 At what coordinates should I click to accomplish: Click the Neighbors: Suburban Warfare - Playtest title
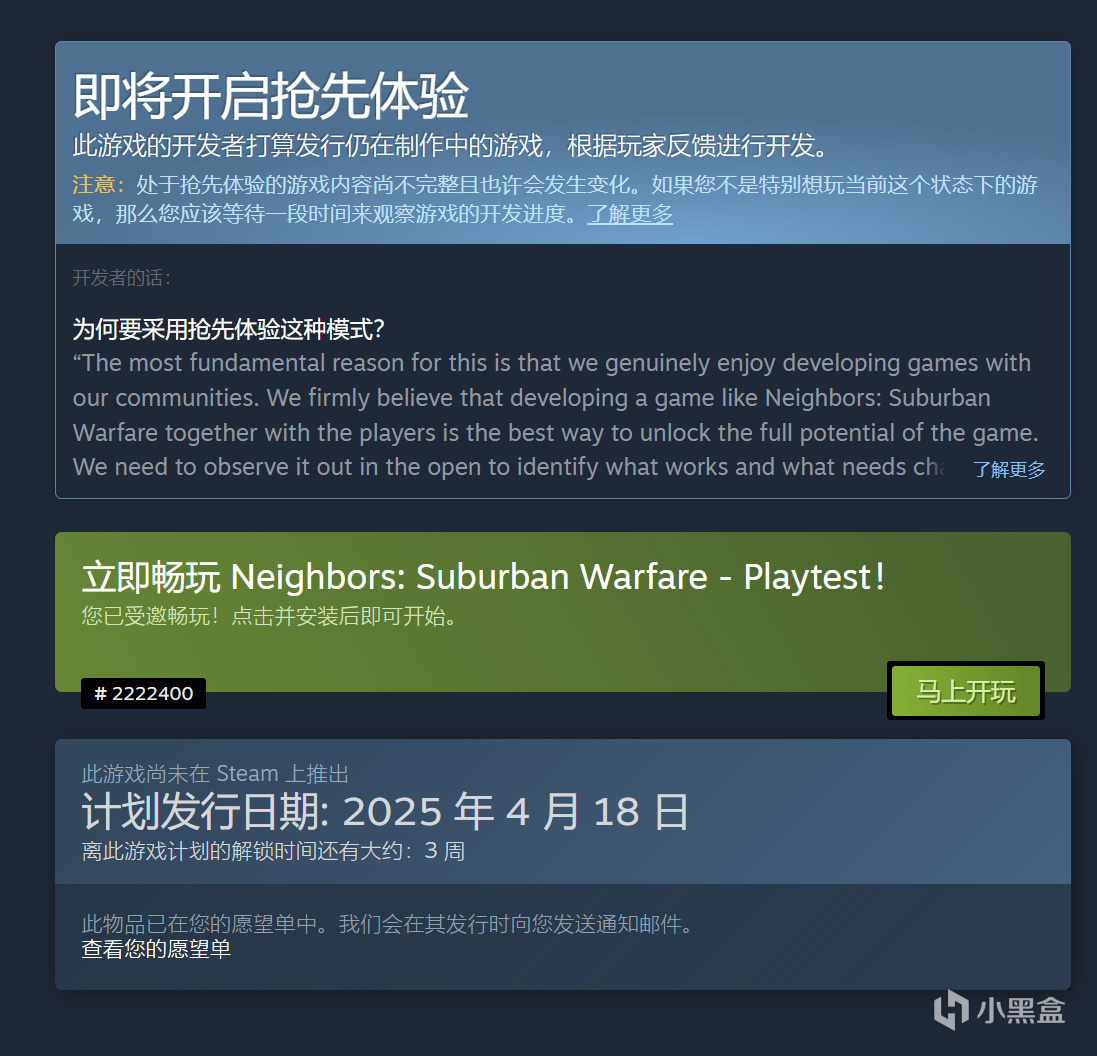pyautogui.click(x=557, y=577)
